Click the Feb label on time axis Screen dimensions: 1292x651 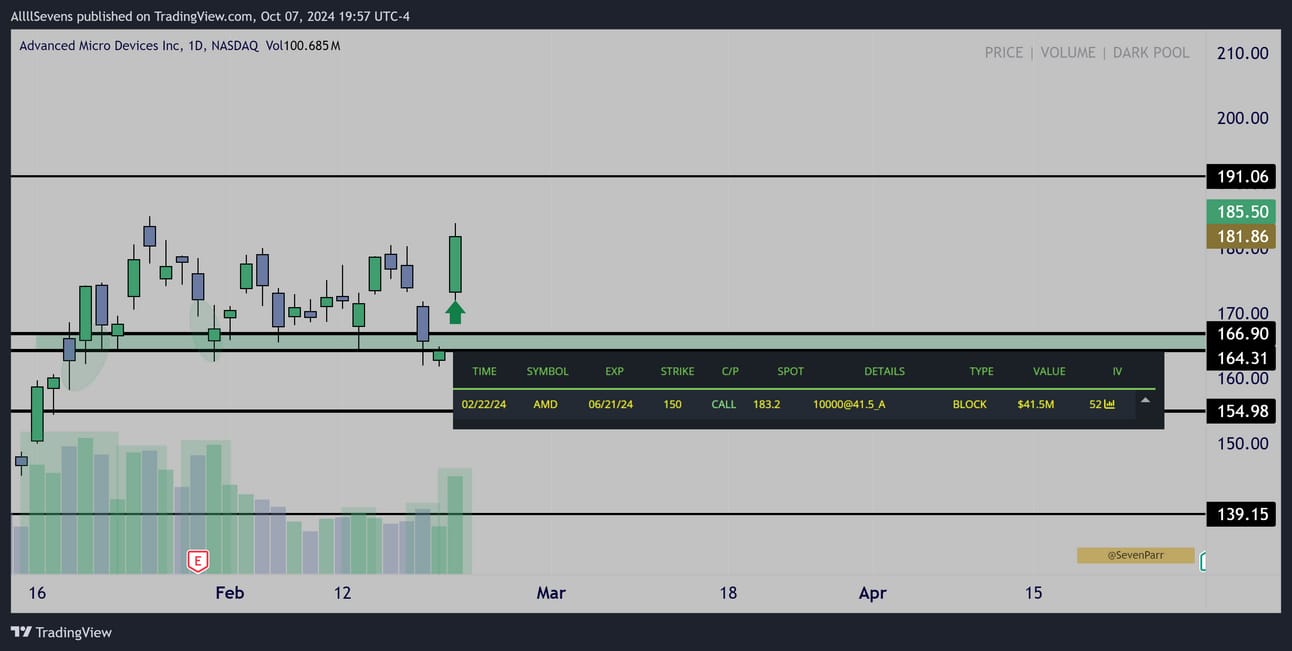pos(230,593)
